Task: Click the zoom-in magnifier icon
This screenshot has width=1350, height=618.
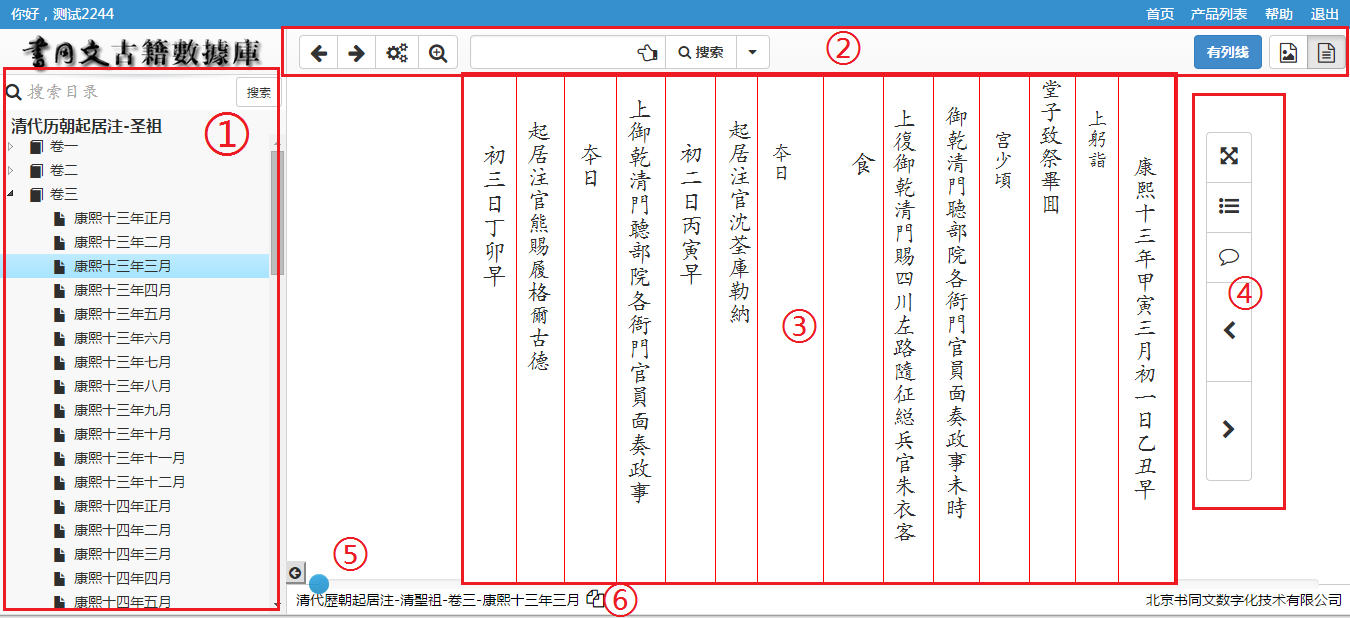Action: pos(437,53)
